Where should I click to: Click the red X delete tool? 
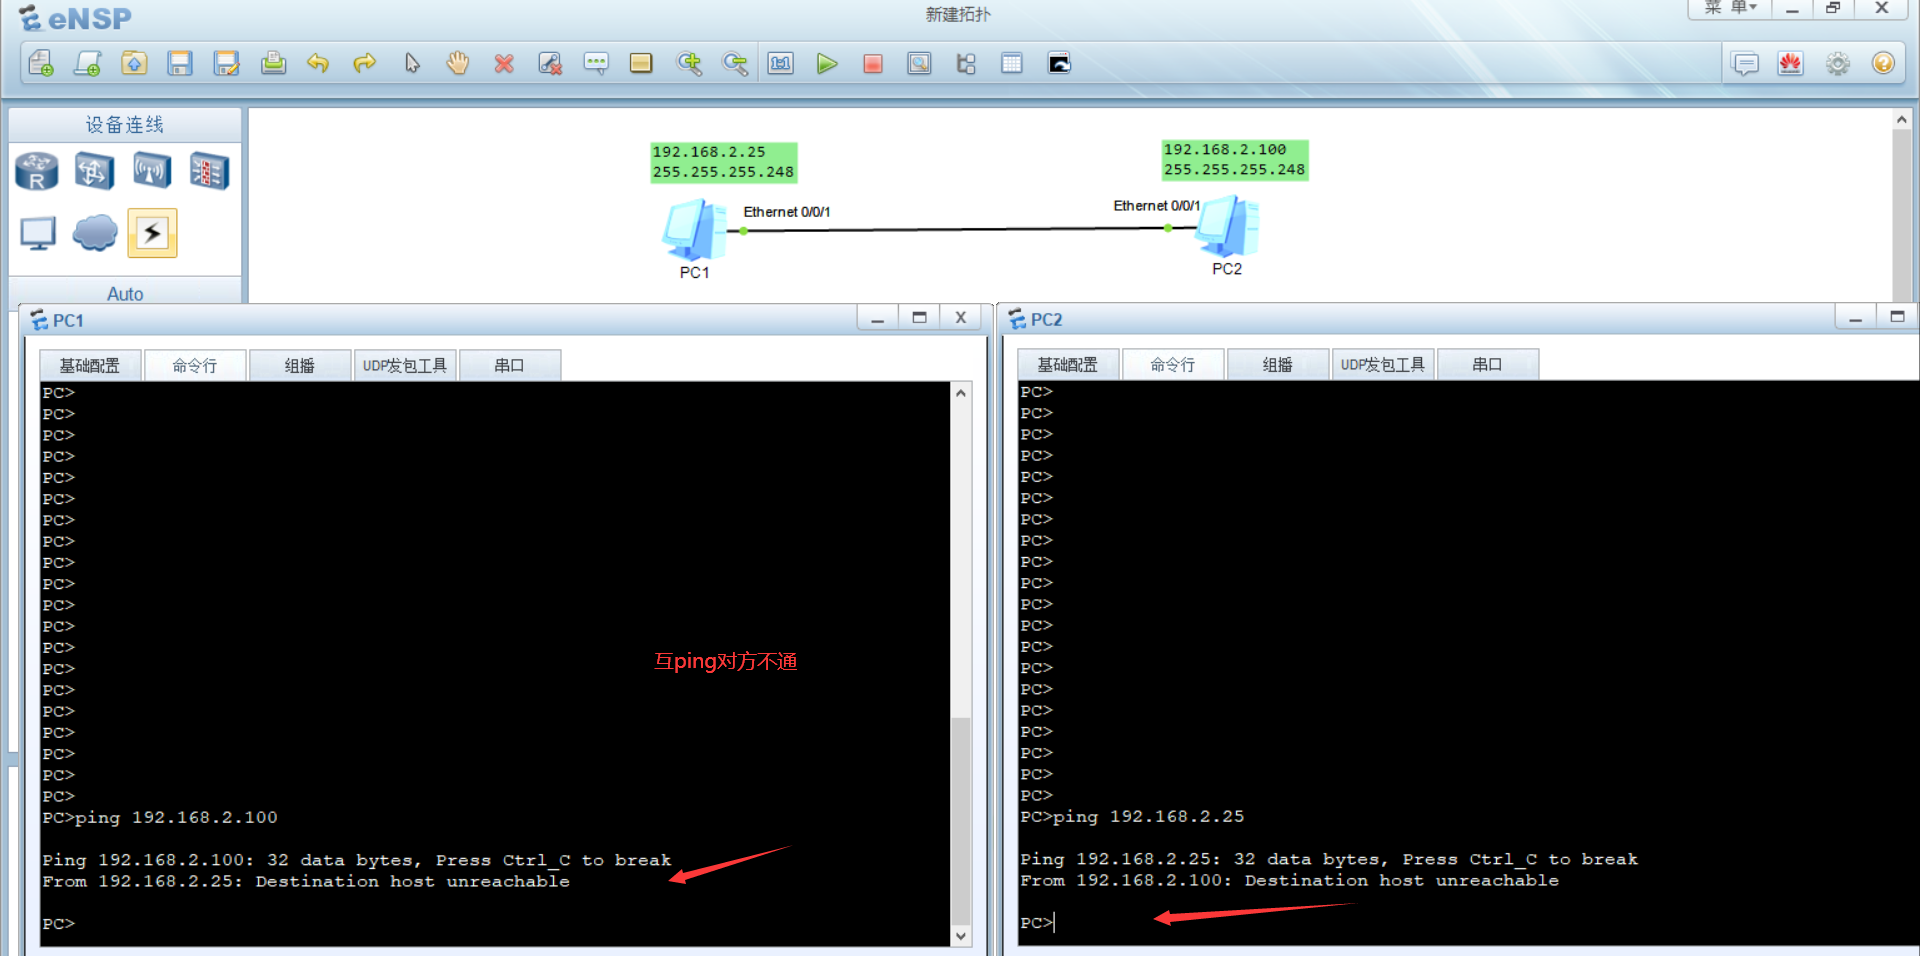(x=504, y=64)
